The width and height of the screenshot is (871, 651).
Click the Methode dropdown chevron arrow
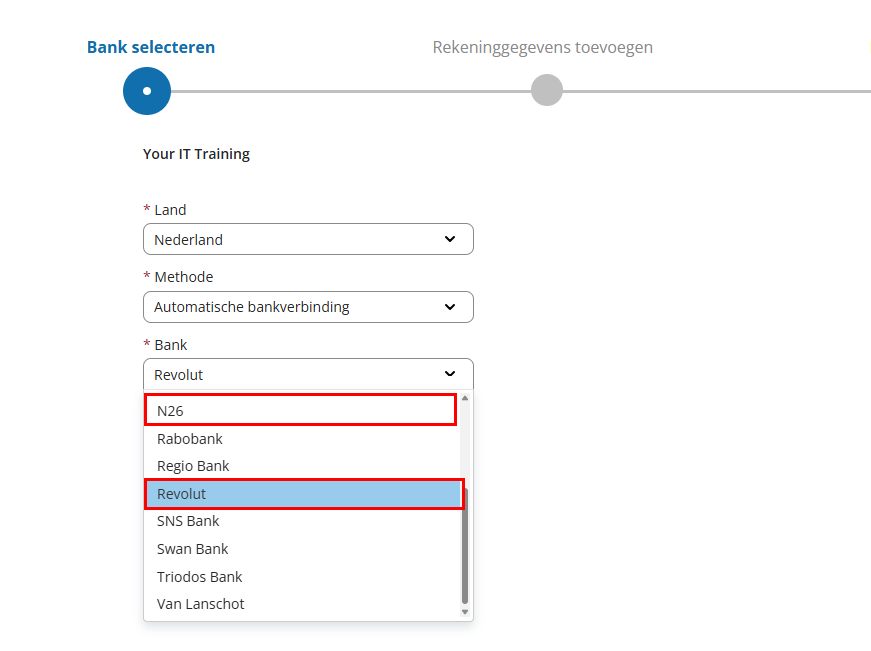(450, 307)
